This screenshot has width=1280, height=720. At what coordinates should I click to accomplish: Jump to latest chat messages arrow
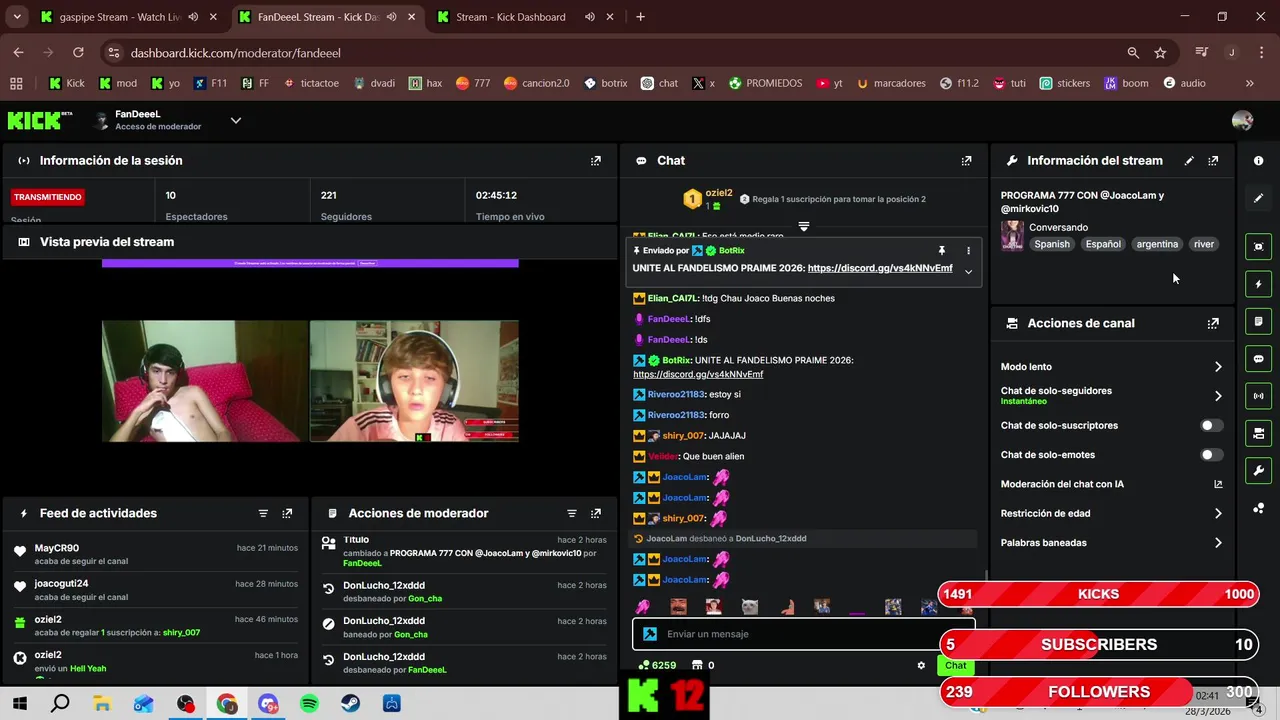pyautogui.click(x=803, y=227)
